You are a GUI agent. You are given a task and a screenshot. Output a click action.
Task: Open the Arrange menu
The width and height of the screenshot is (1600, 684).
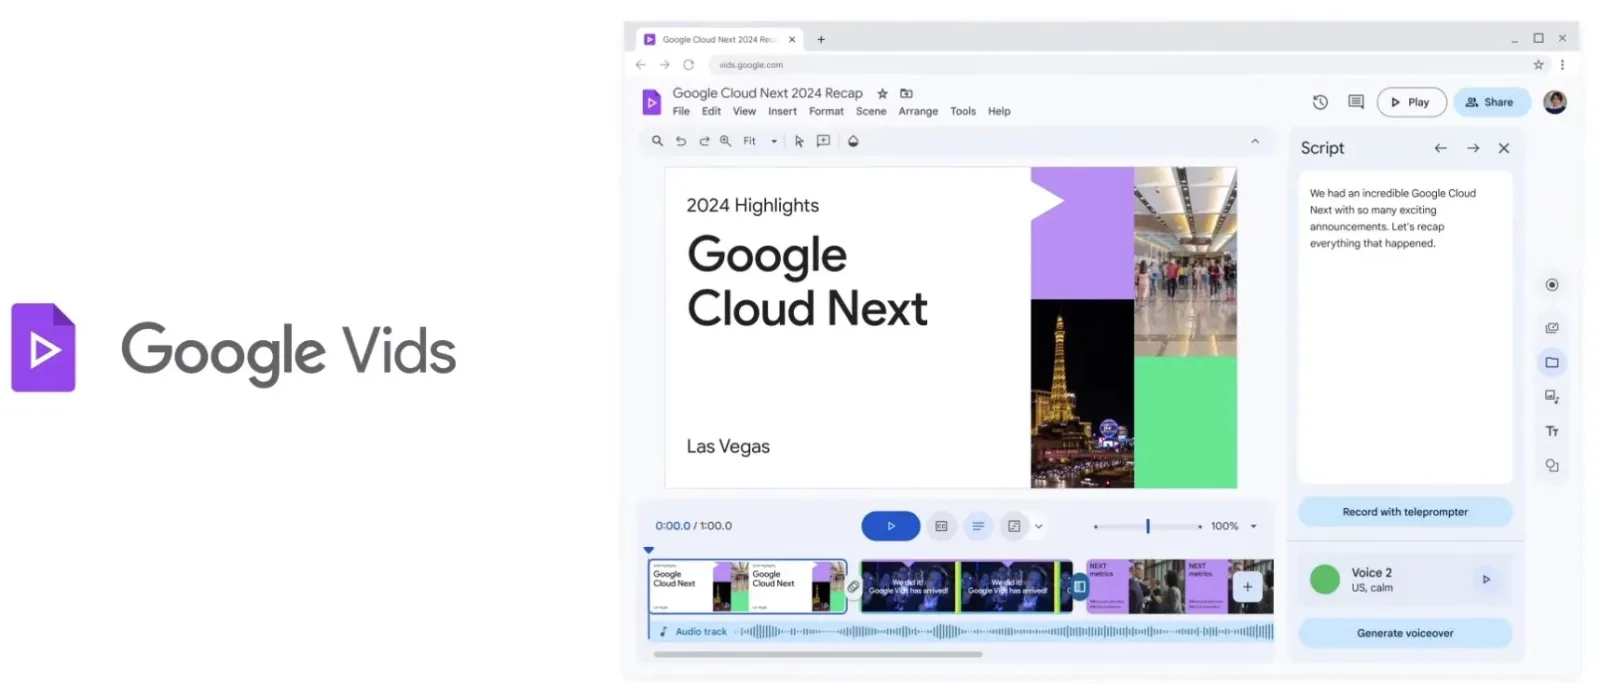click(x=918, y=111)
